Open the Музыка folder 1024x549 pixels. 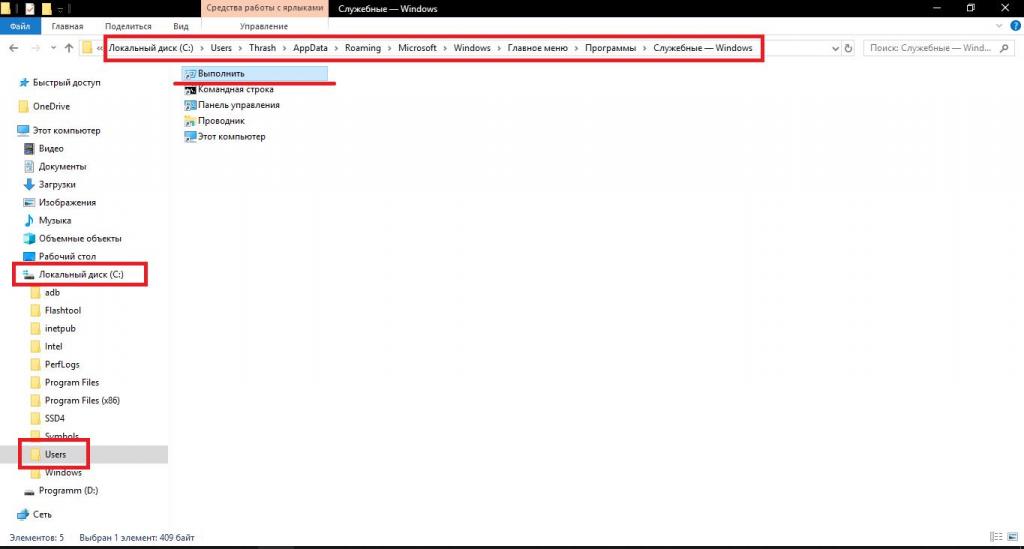click(x=47, y=221)
